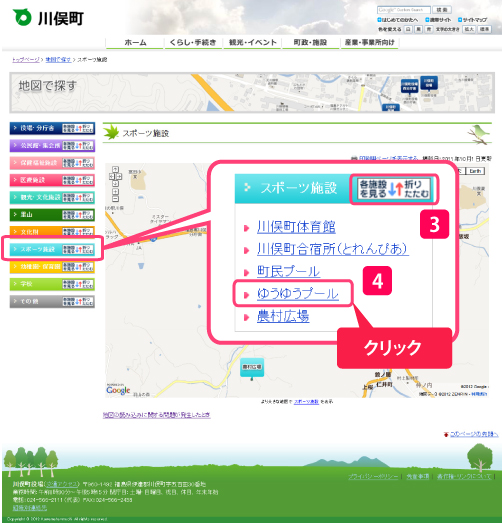Open the 著作権・リンクについて footer link
502x524 pixels.
464,477
